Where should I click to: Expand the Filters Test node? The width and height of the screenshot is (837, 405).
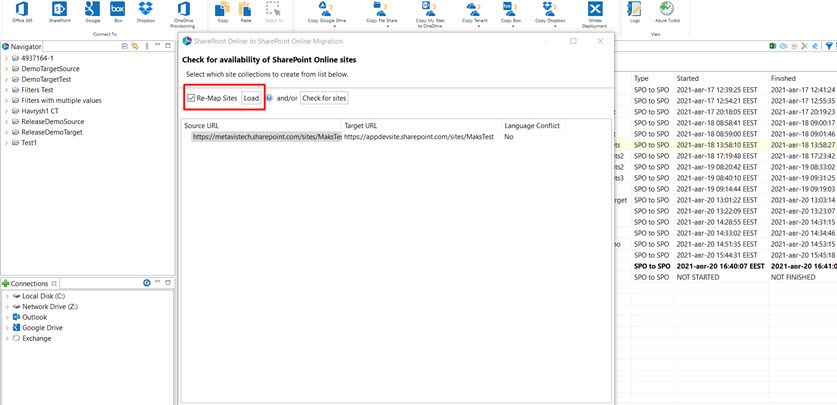pos(6,90)
